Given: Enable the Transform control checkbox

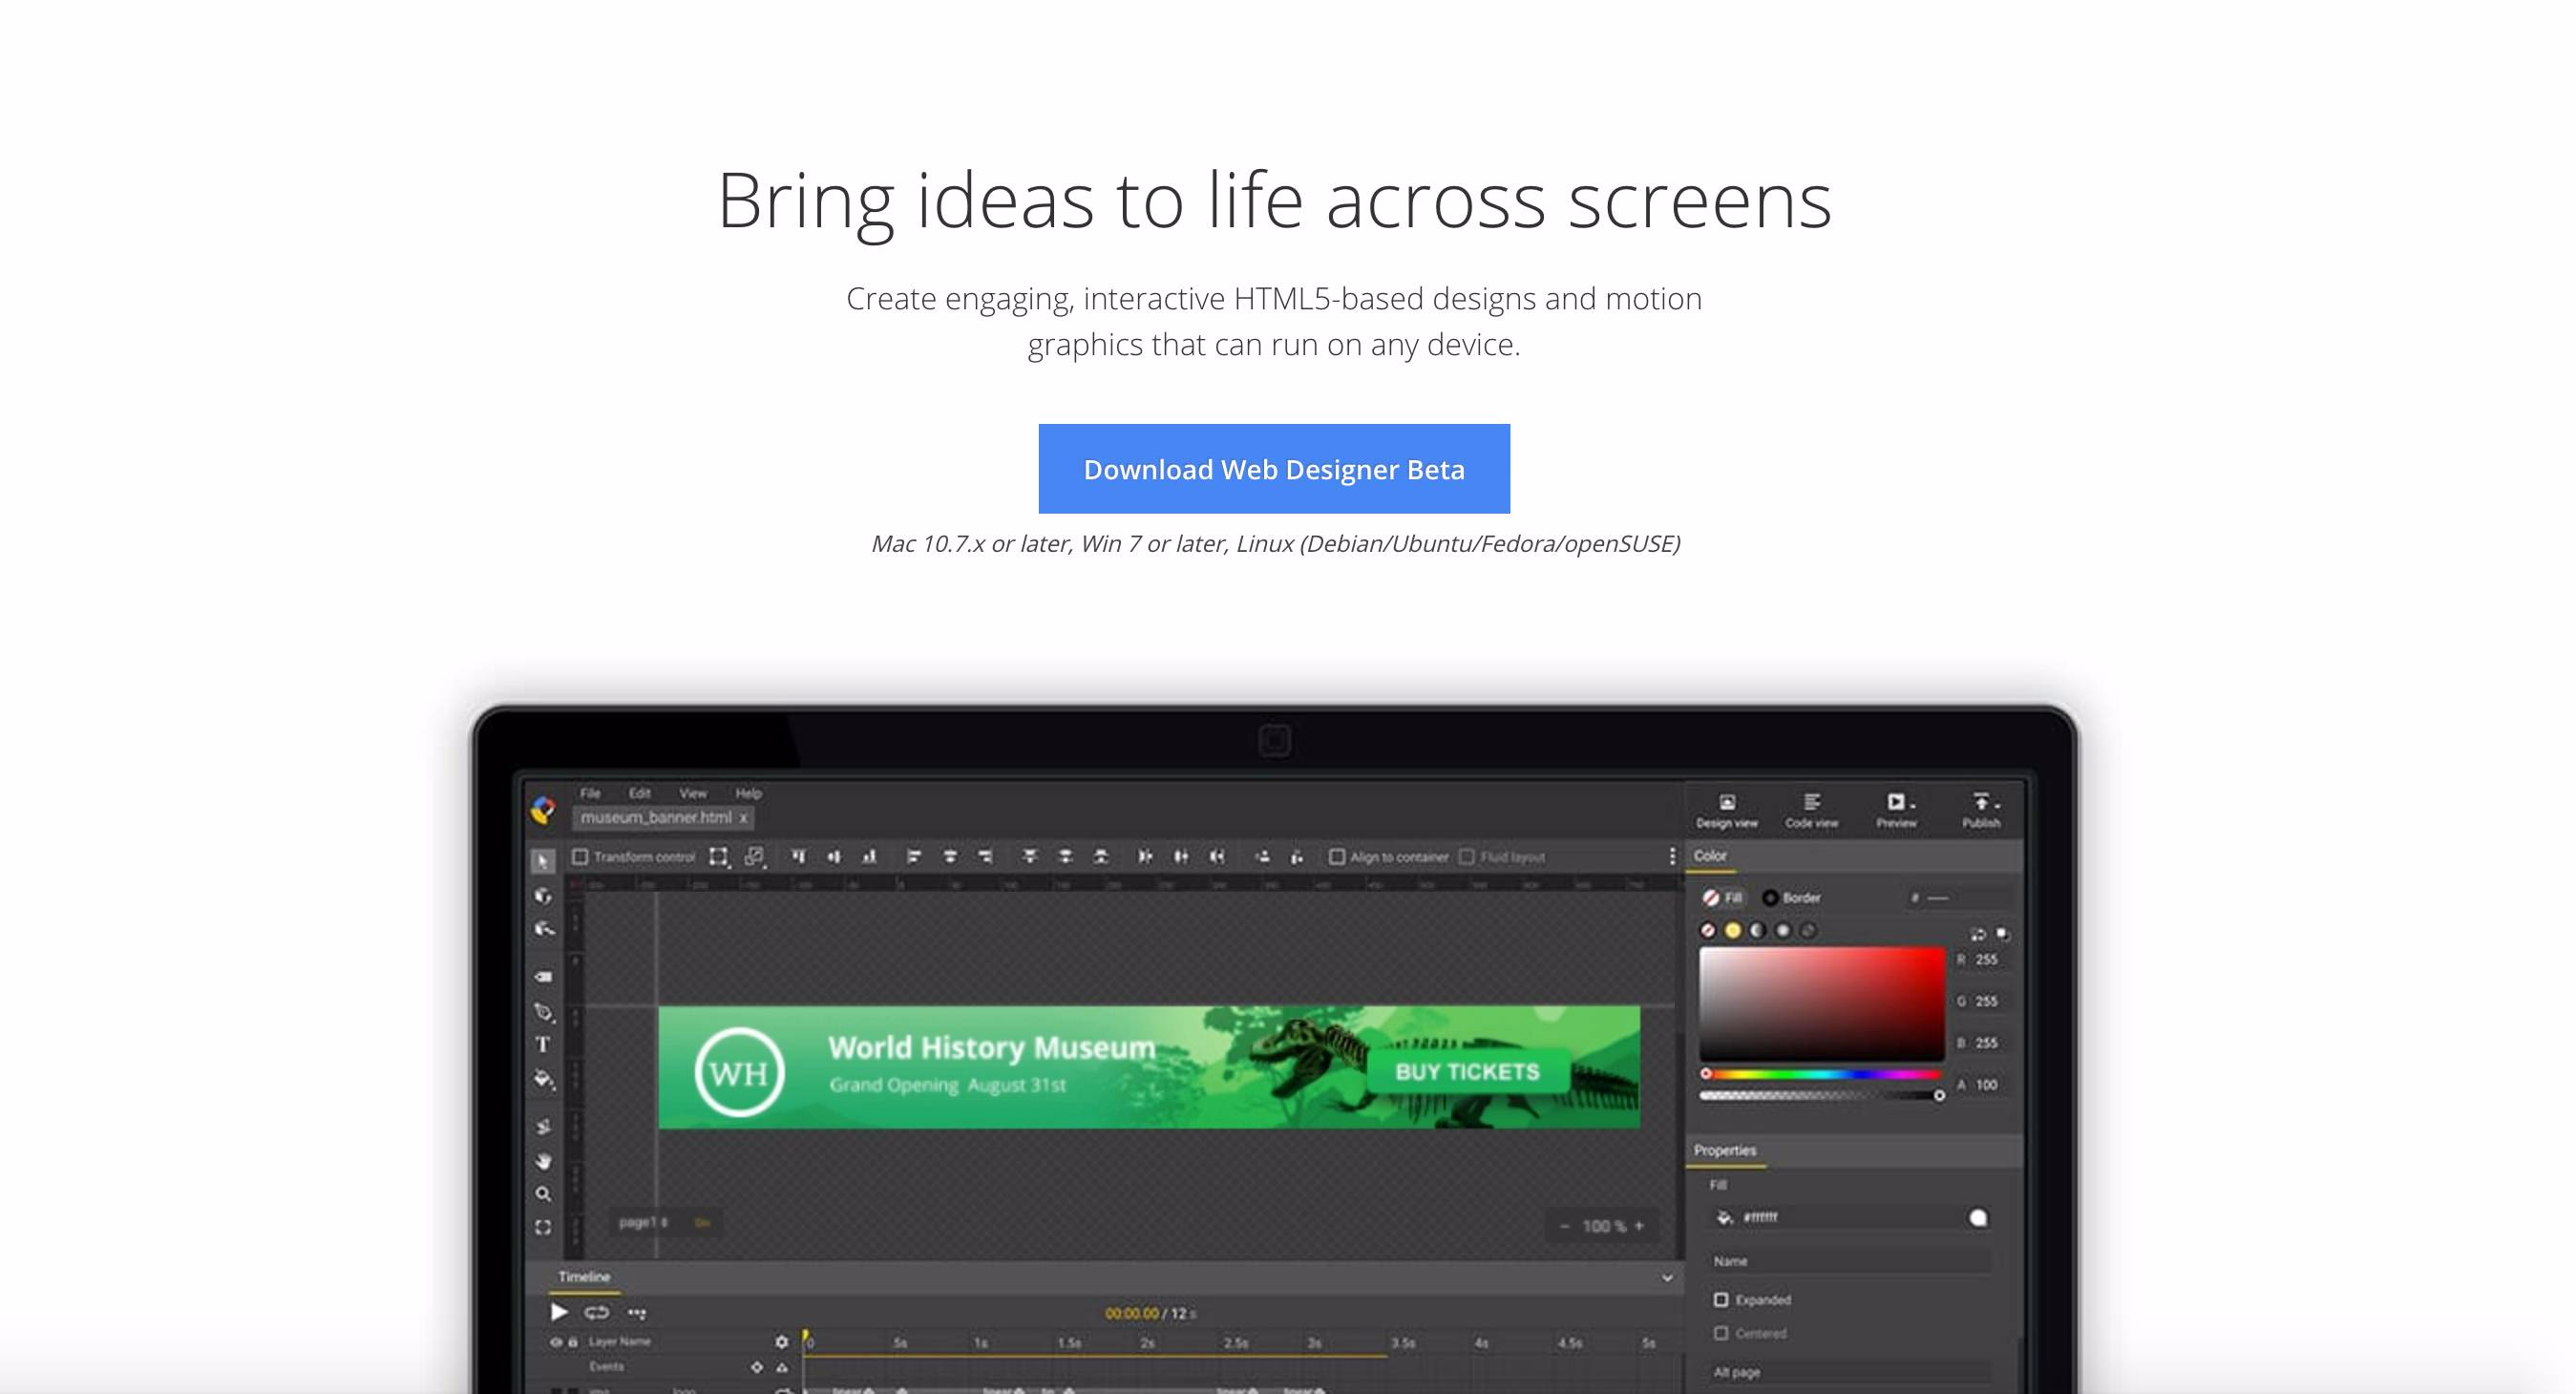Looking at the screenshot, I should (x=580, y=857).
